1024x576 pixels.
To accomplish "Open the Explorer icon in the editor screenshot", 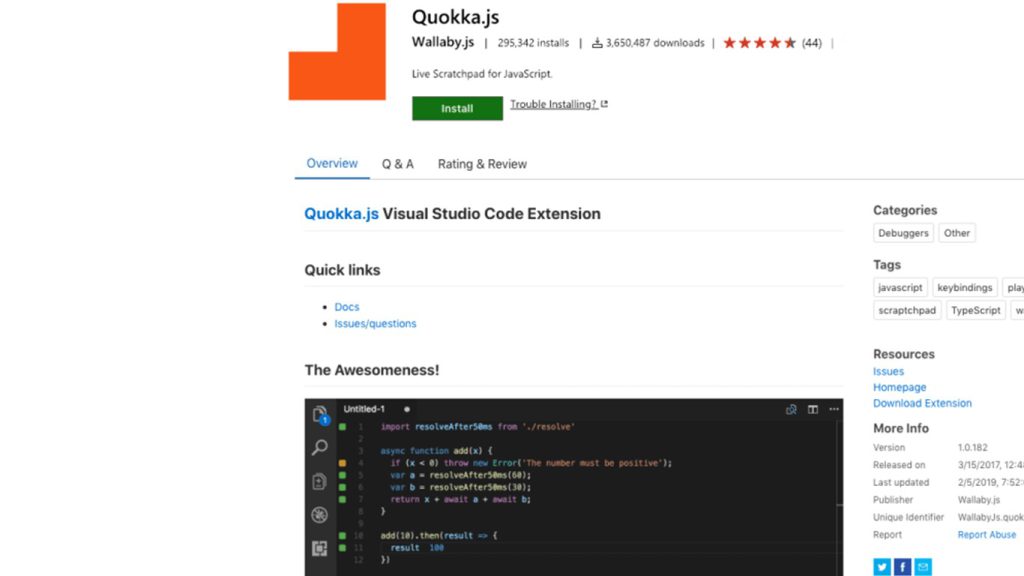I will (x=320, y=415).
